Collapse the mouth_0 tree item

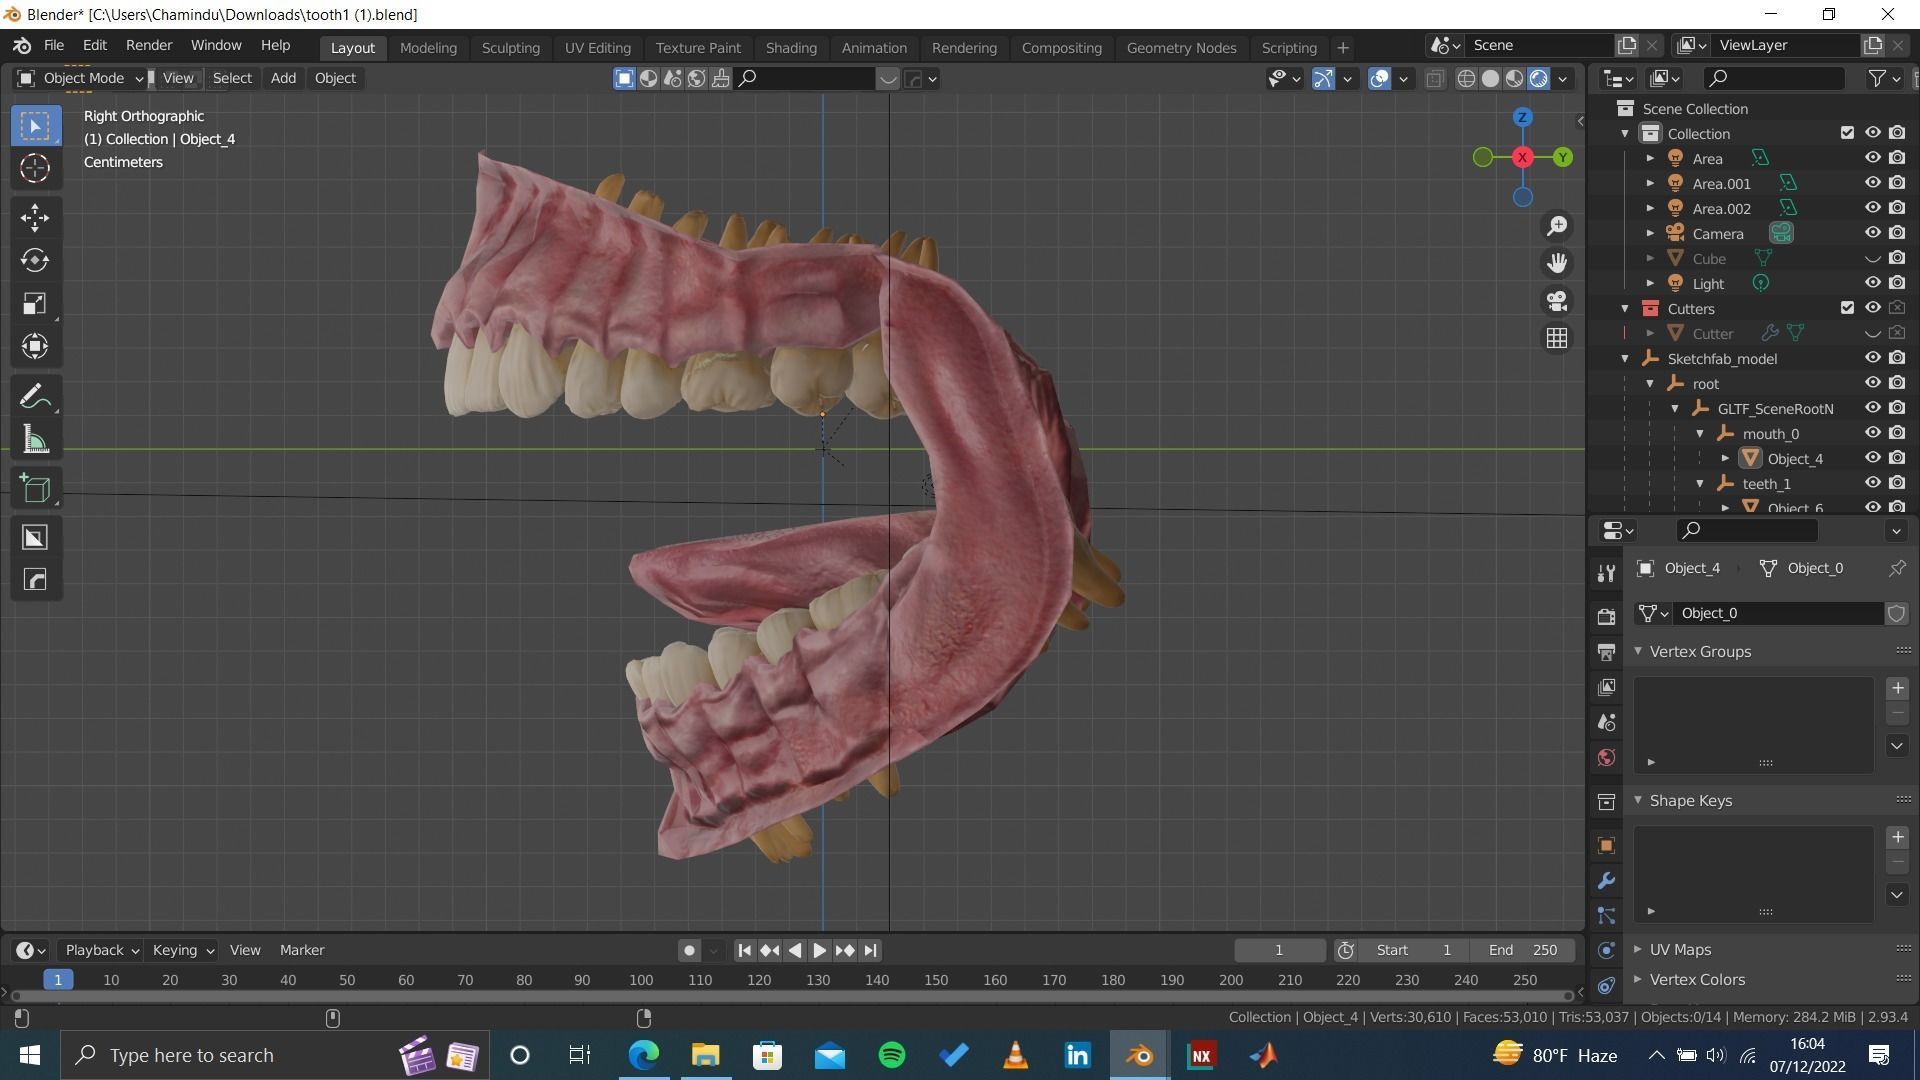click(x=1700, y=433)
